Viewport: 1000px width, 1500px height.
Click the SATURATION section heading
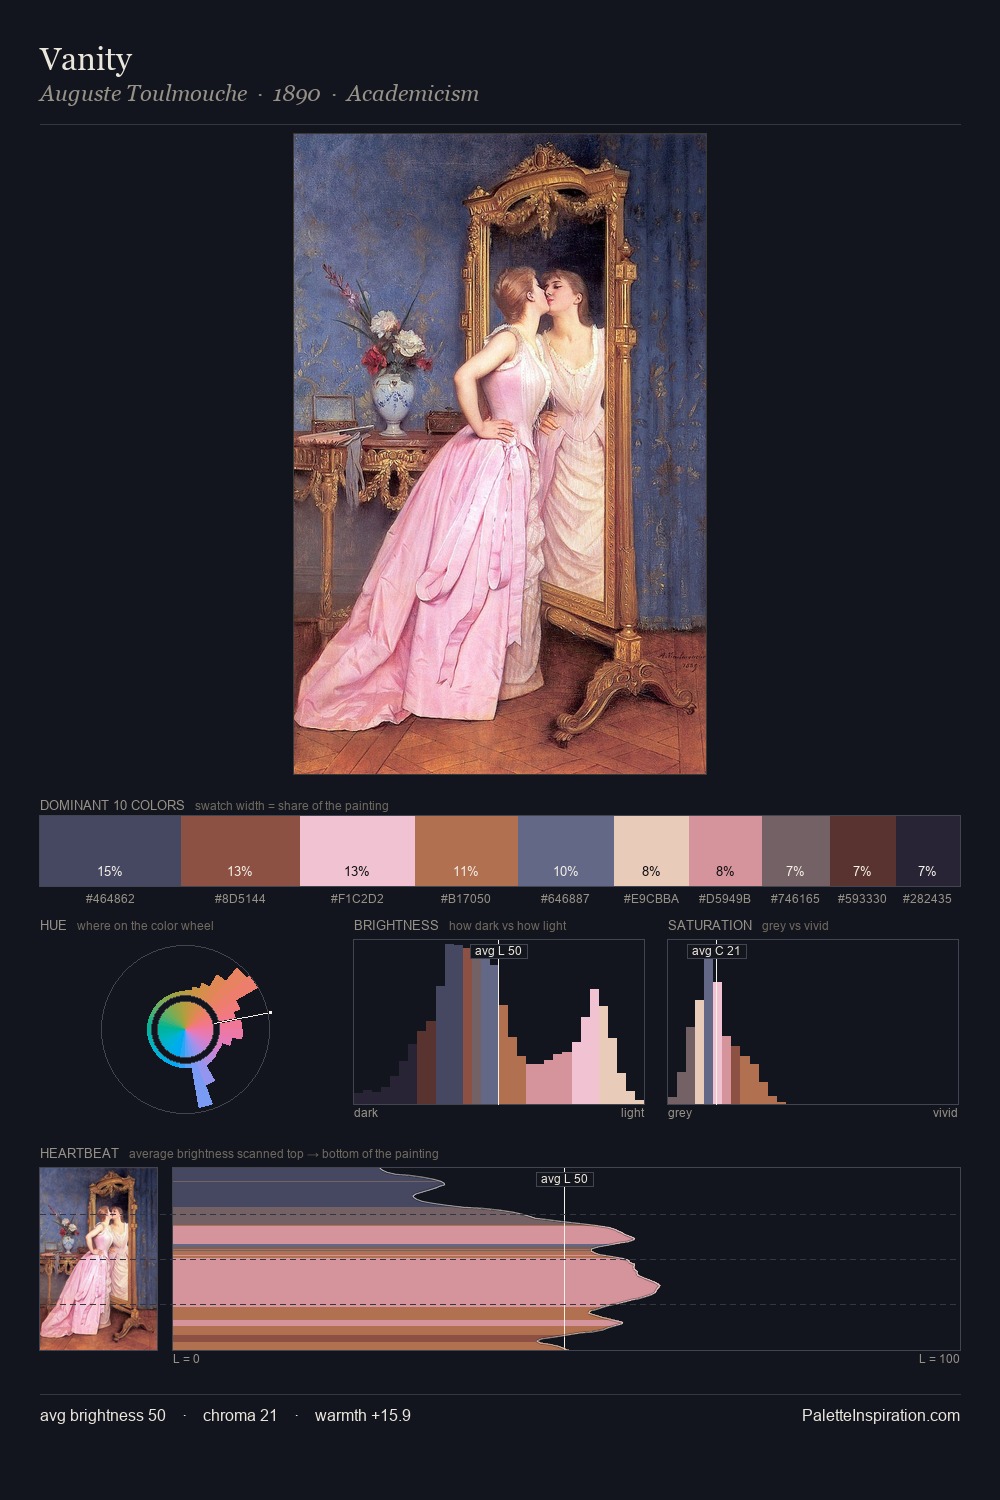[710, 925]
